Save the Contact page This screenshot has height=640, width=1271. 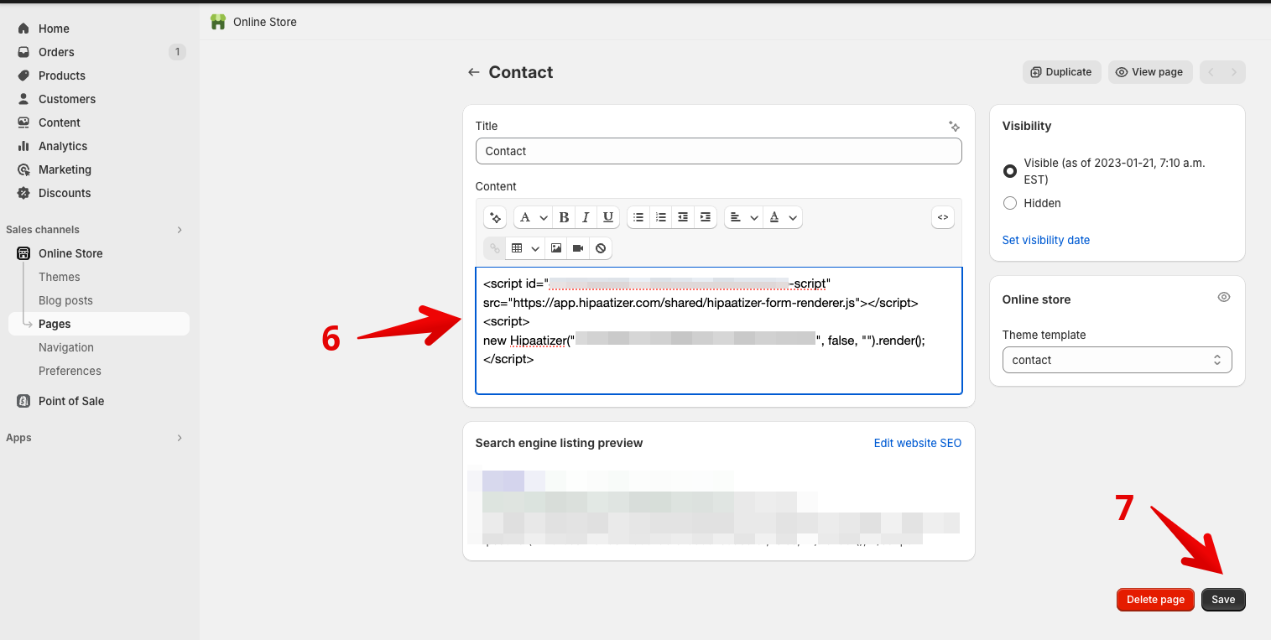(x=1223, y=599)
